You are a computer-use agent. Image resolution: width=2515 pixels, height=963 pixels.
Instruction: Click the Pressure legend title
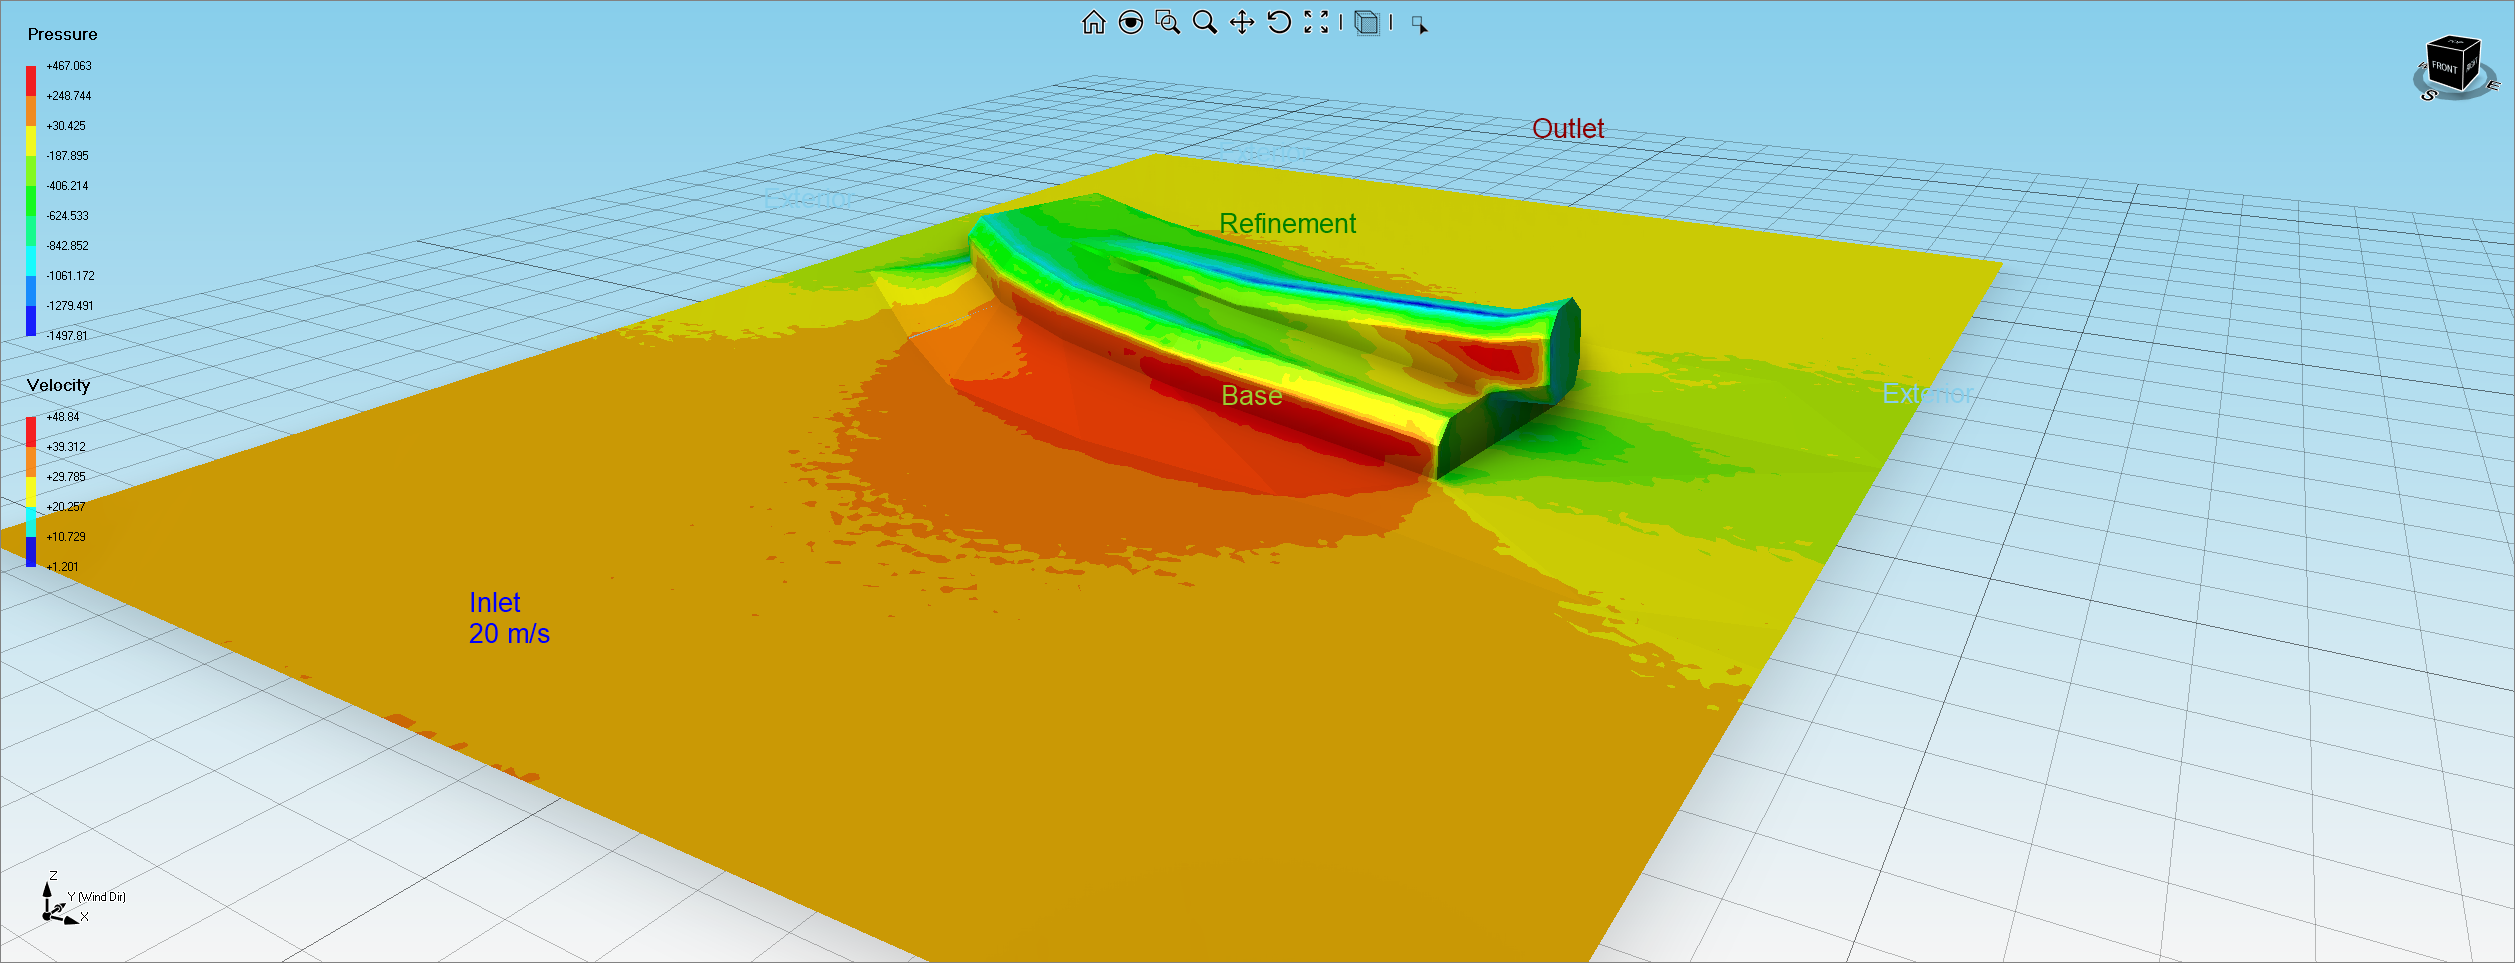(62, 35)
